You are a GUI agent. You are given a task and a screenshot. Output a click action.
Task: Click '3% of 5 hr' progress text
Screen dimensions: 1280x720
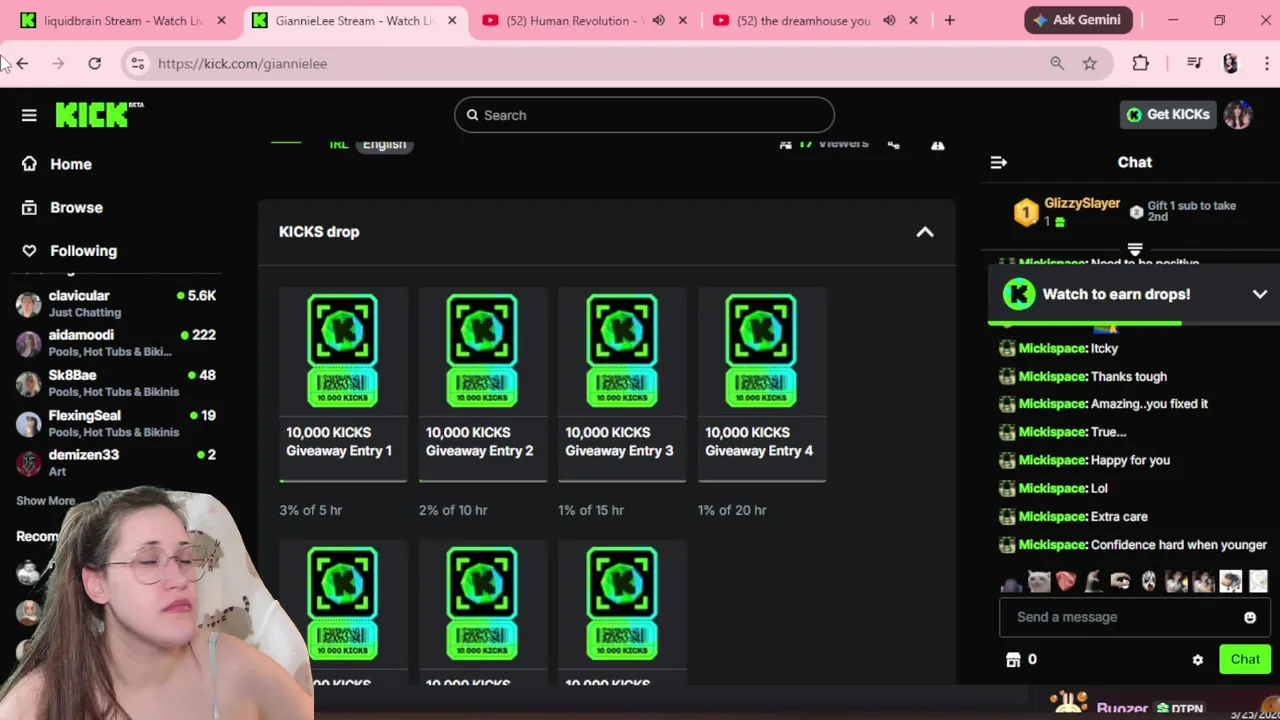310,510
